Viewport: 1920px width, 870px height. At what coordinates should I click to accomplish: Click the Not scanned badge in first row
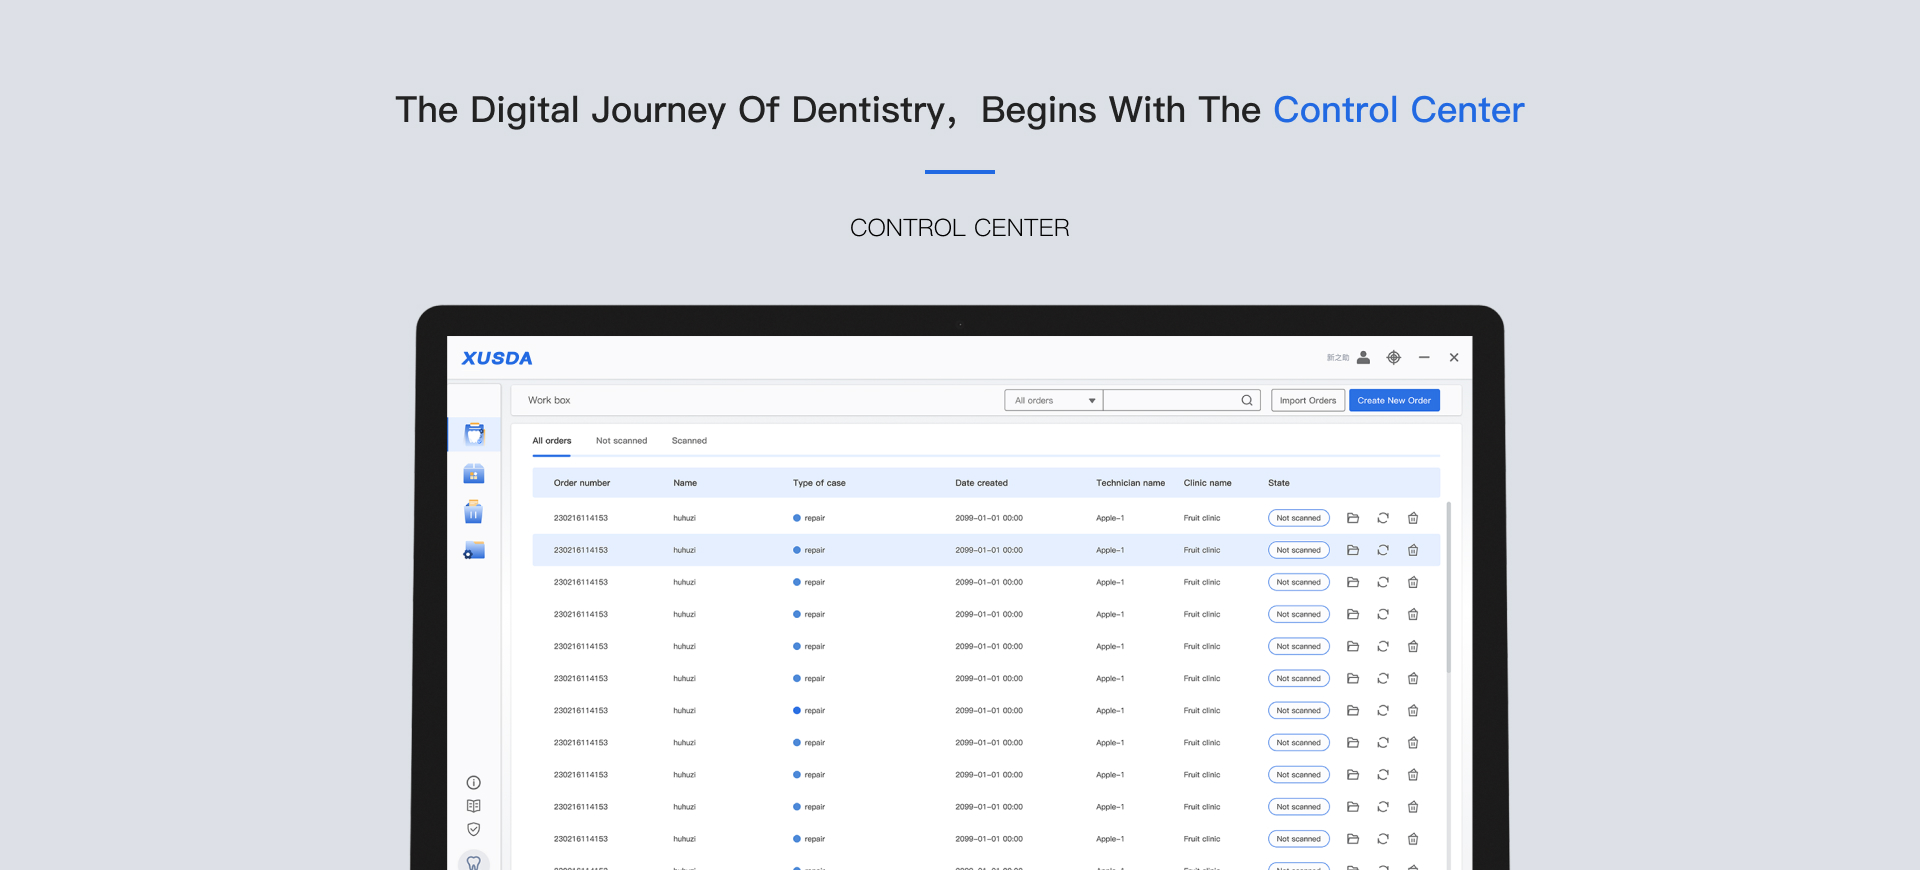[x=1298, y=518]
